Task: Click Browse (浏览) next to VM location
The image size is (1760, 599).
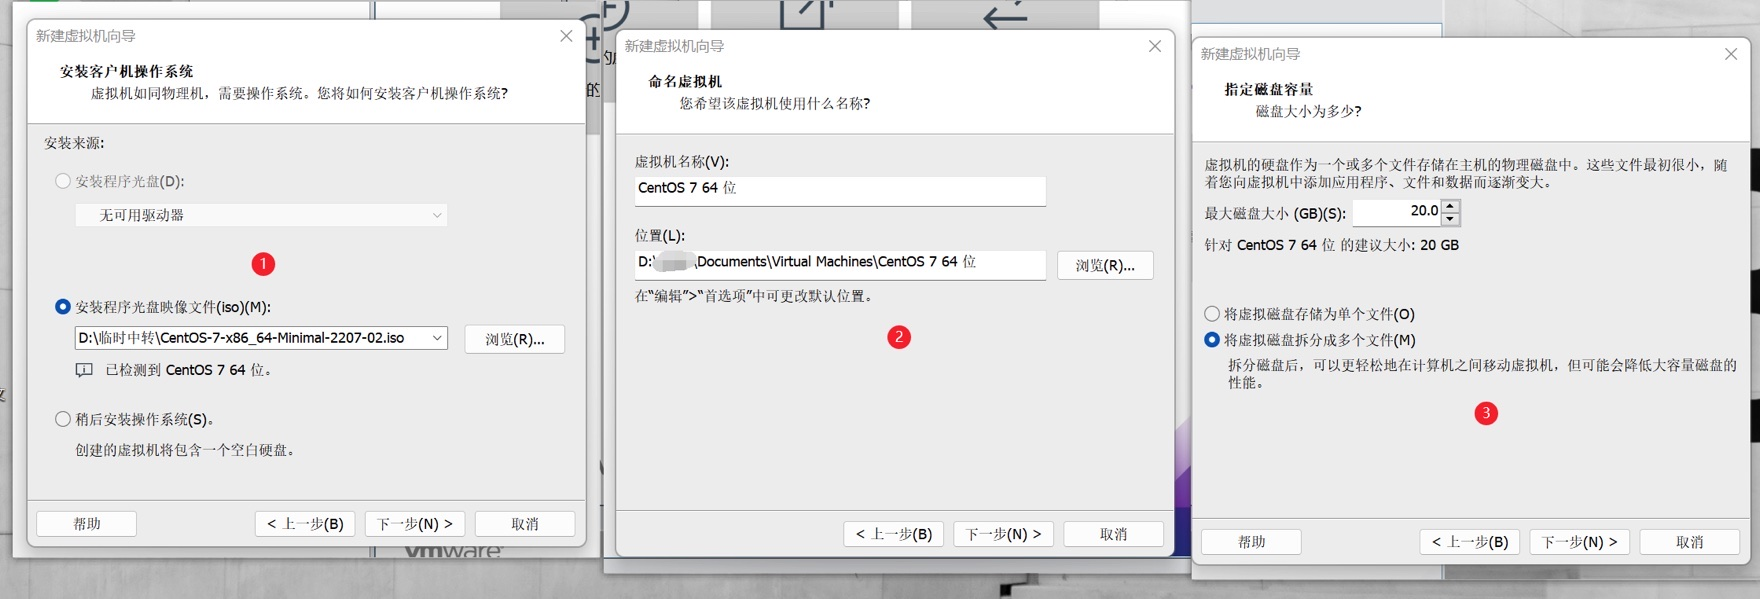Action: [x=1105, y=265]
